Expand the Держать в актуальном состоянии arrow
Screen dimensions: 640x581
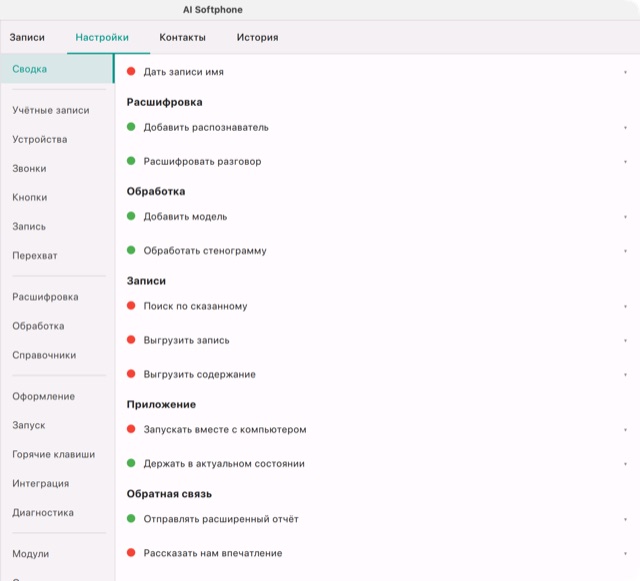pos(625,464)
